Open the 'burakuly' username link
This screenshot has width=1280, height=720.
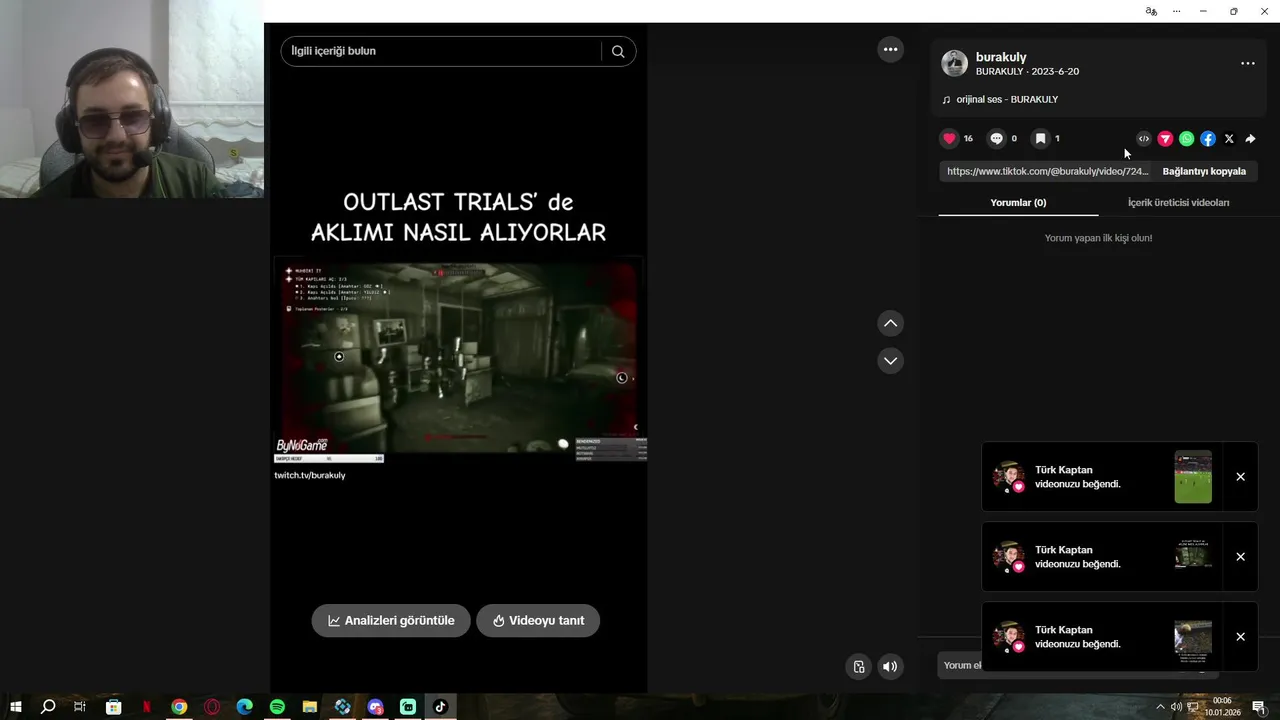(1001, 57)
